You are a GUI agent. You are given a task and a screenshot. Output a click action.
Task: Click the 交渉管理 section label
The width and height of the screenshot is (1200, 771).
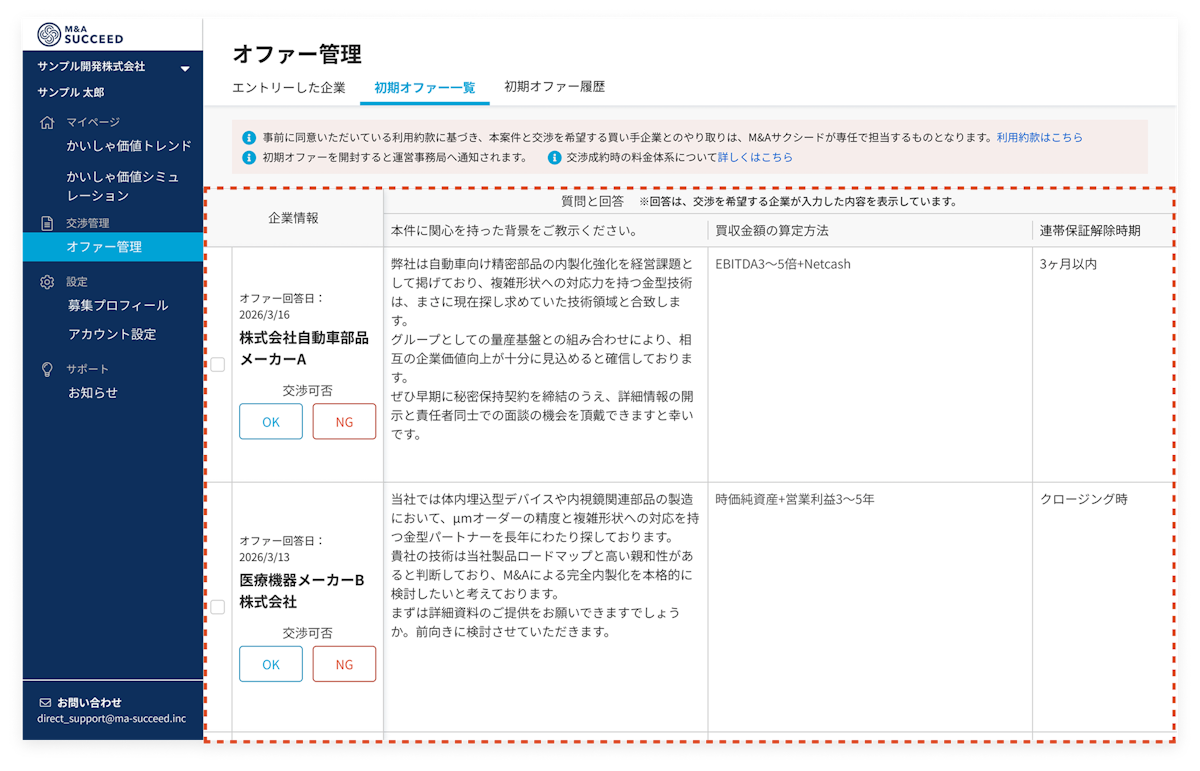click(88, 224)
